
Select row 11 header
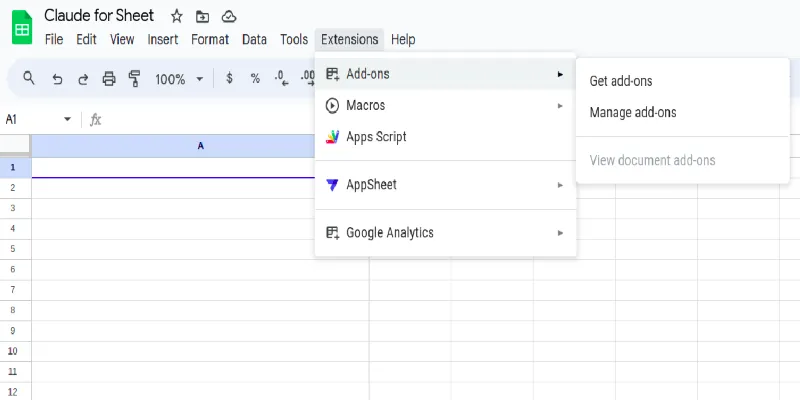click(15, 372)
